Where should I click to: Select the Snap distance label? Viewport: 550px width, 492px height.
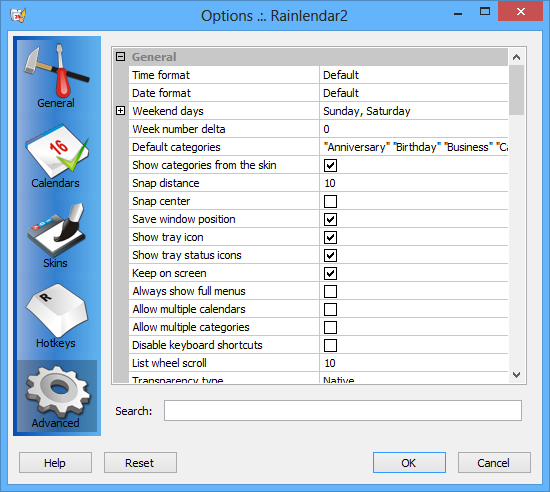coord(166,183)
